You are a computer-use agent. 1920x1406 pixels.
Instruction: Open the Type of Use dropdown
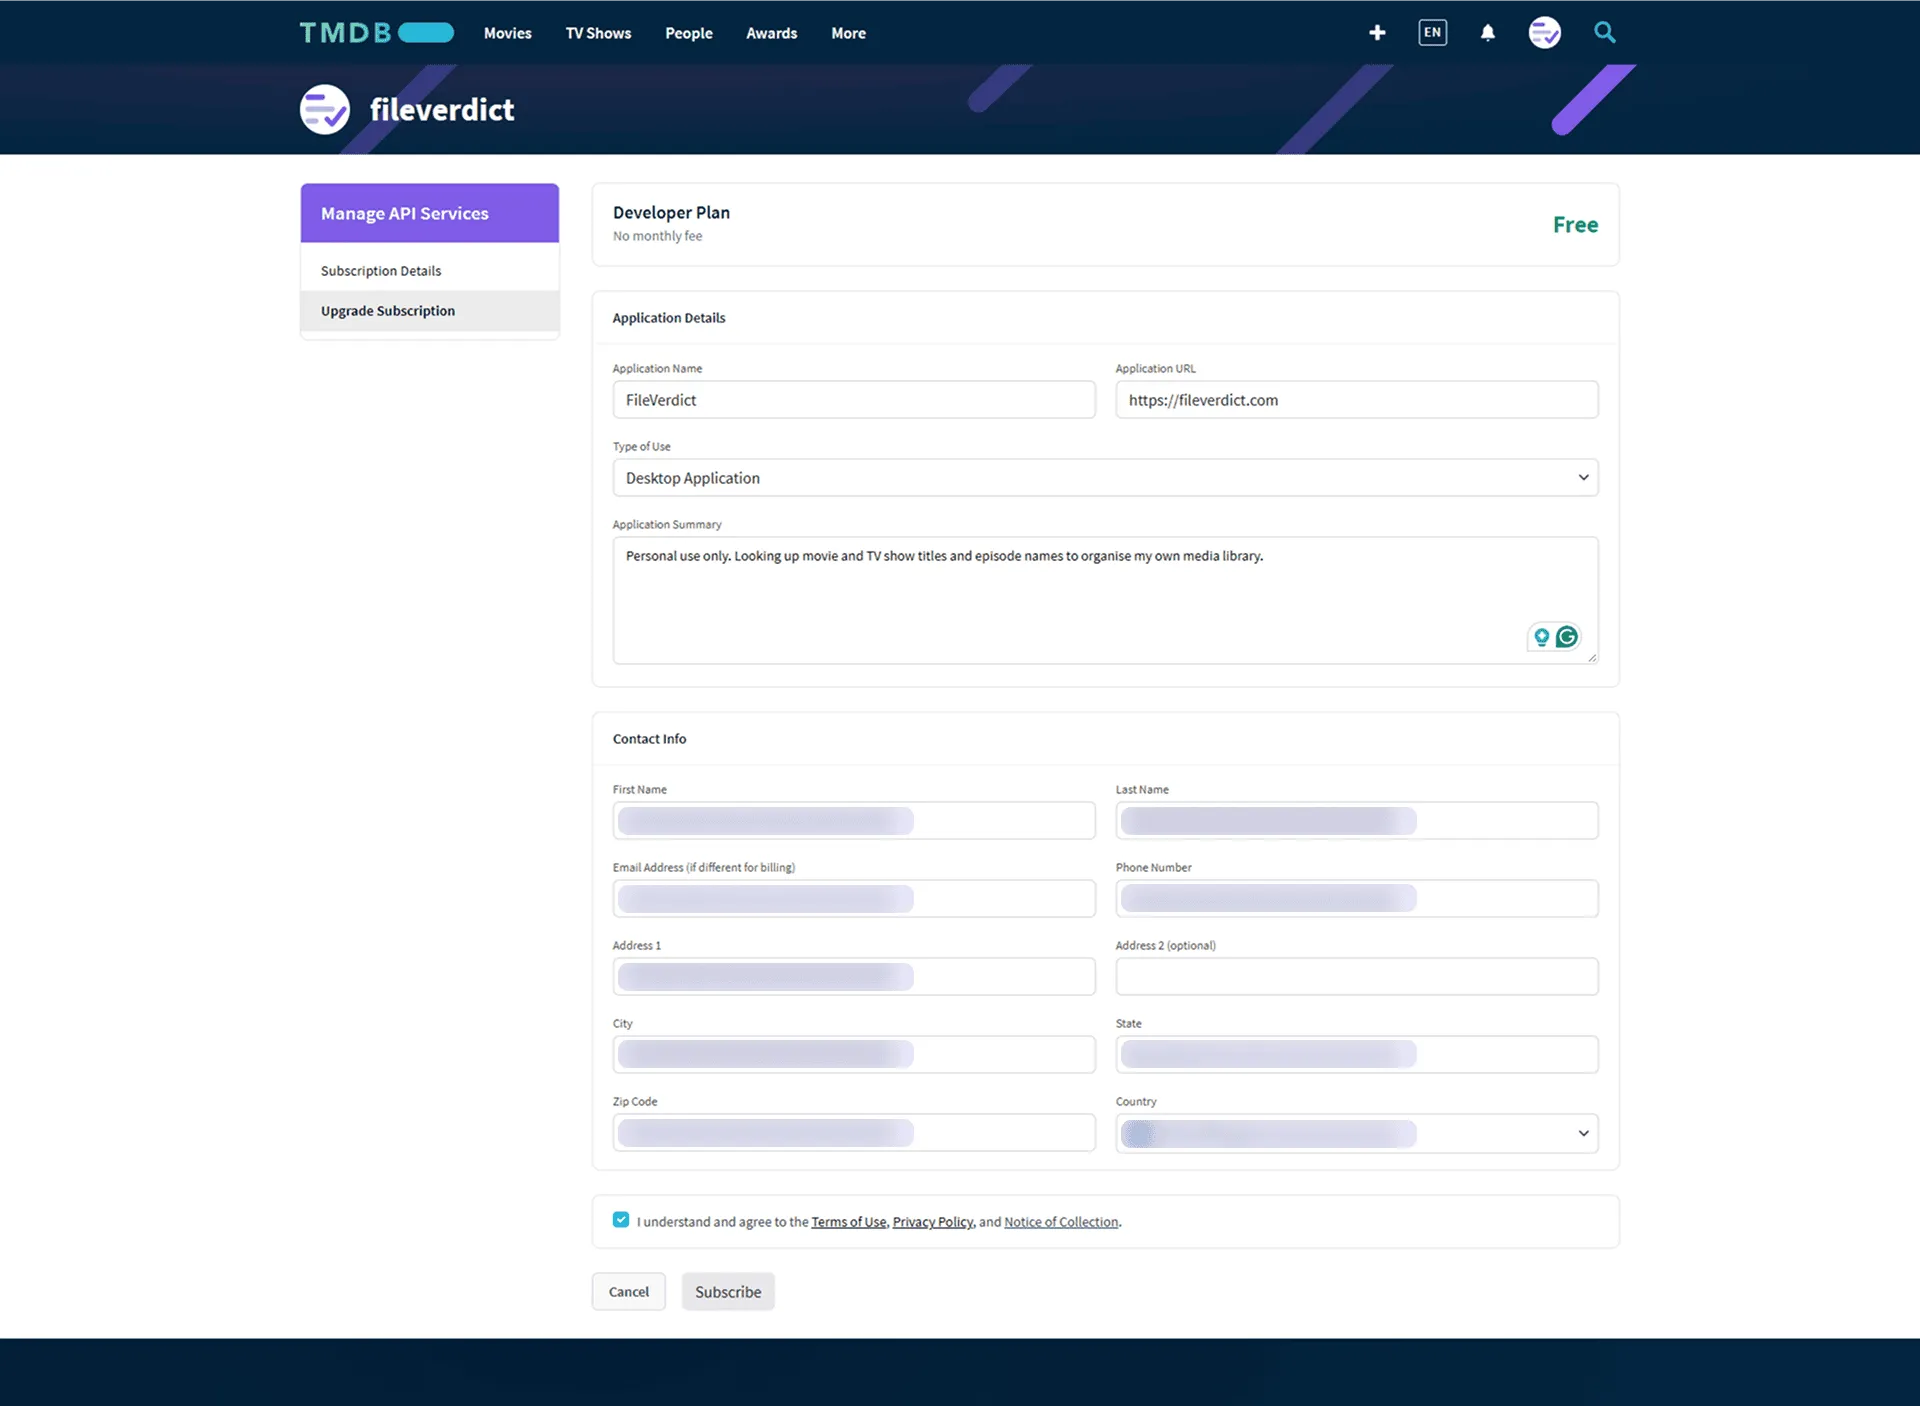[x=1105, y=478]
